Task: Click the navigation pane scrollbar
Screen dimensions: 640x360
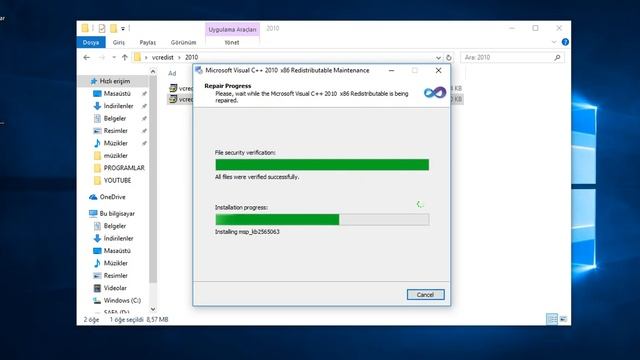Action: coord(153,180)
